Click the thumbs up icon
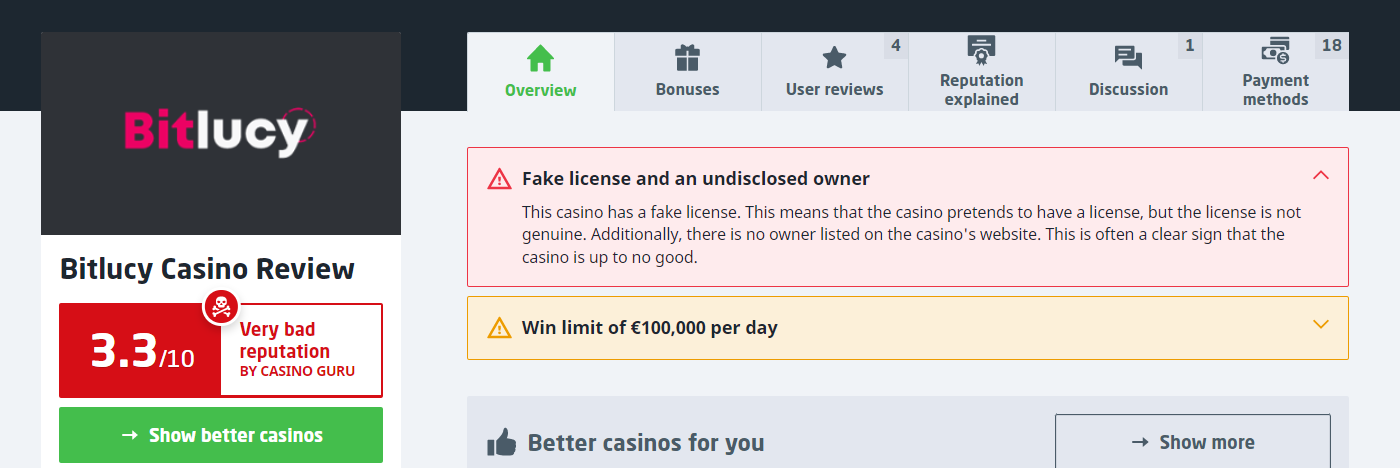 pos(501,442)
